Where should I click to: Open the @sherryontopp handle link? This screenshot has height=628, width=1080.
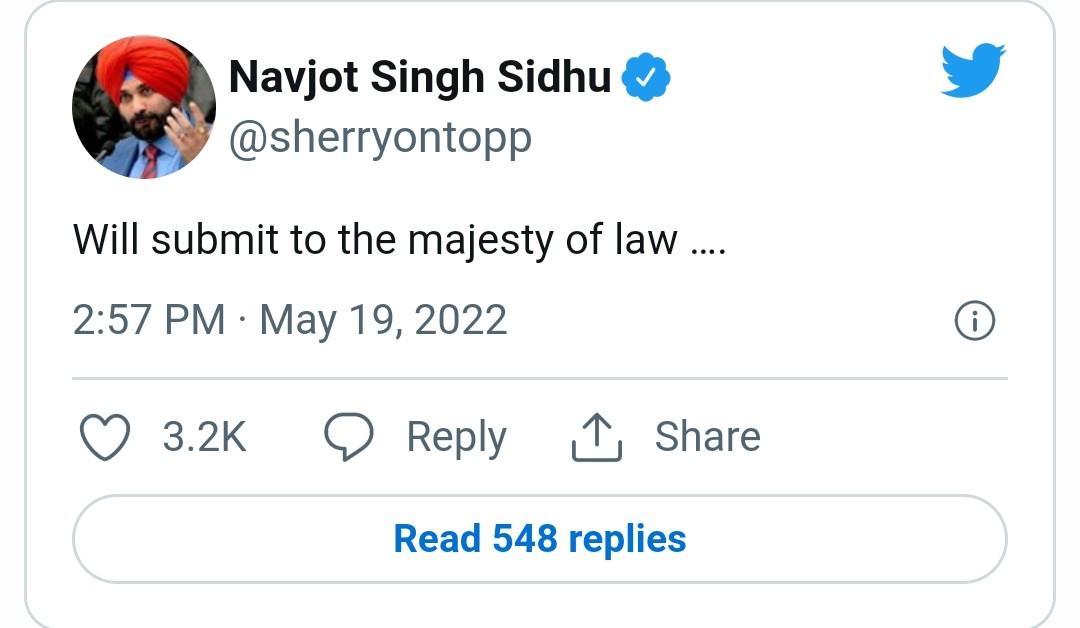(x=380, y=139)
